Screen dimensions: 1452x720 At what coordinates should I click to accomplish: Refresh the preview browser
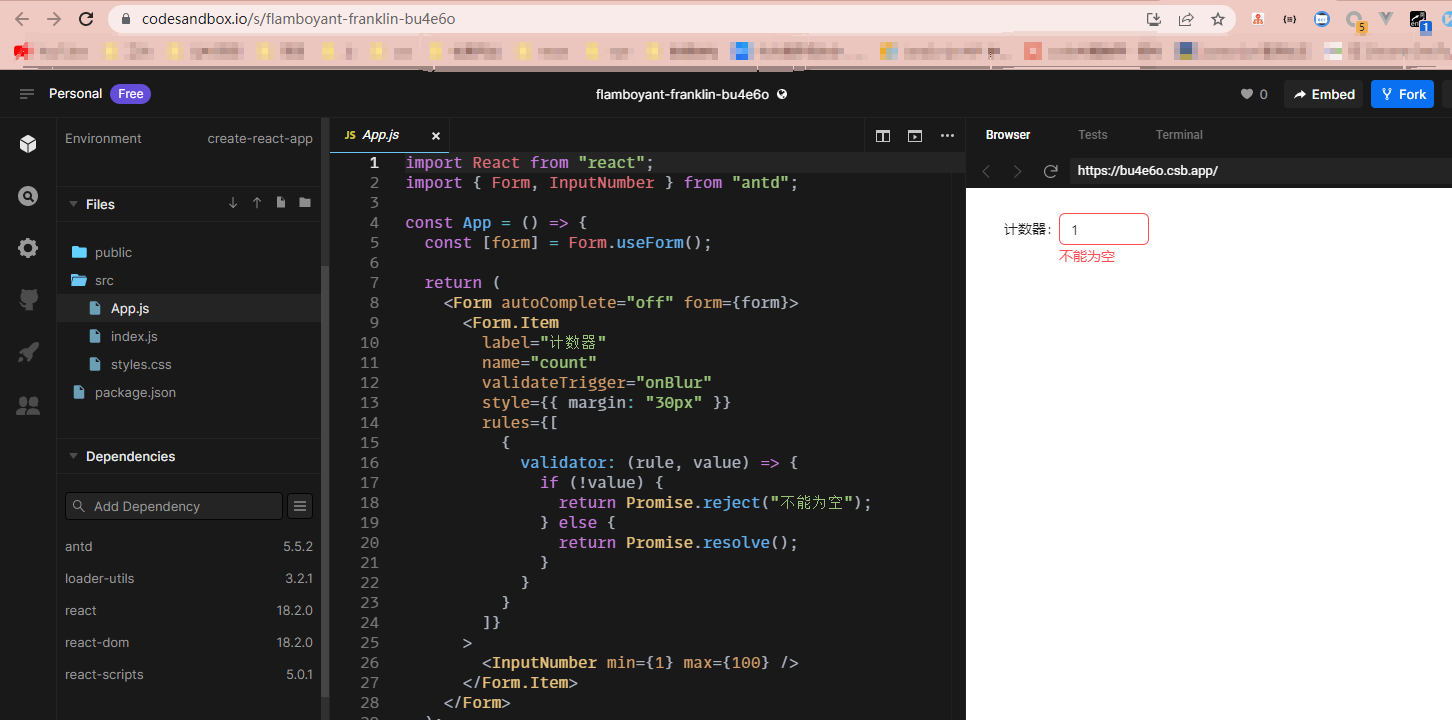(1051, 171)
